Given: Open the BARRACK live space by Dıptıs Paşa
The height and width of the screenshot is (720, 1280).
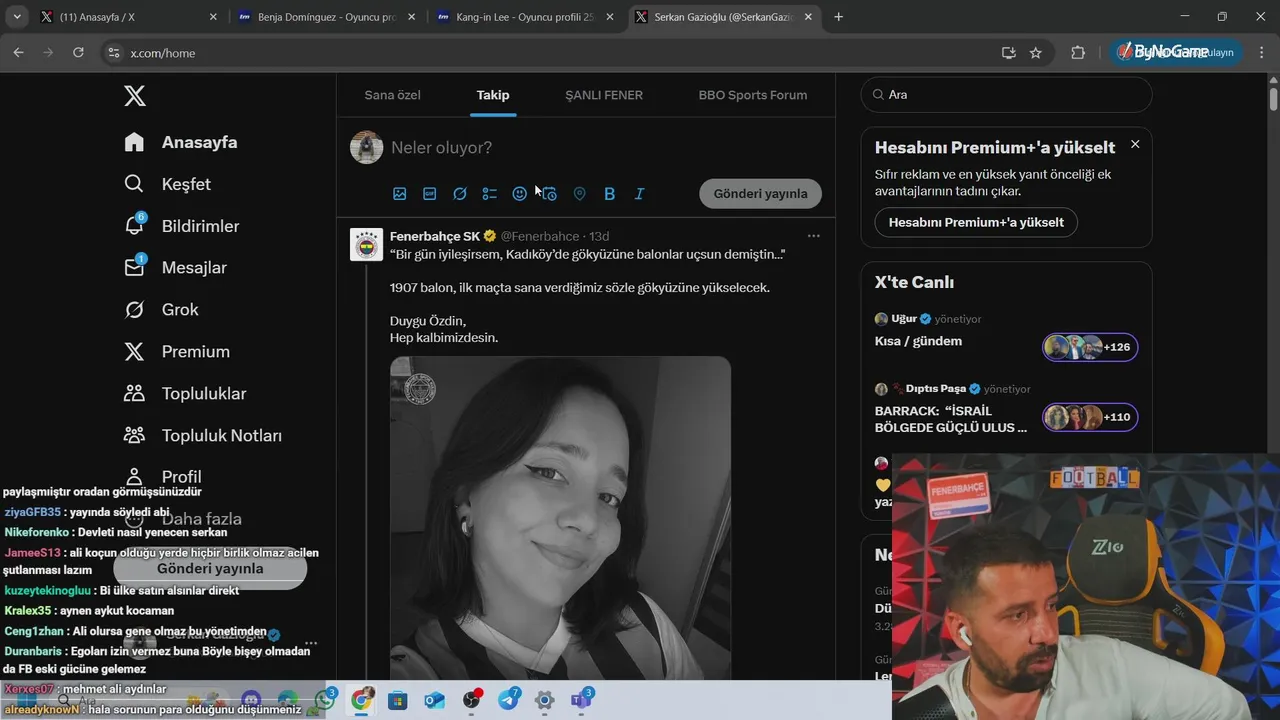Looking at the screenshot, I should click(951, 419).
